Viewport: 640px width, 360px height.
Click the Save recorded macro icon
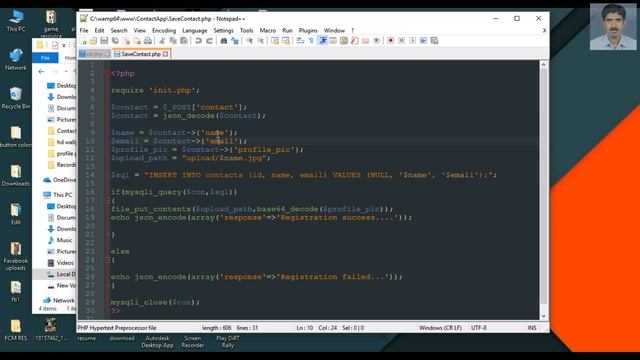tap(434, 41)
